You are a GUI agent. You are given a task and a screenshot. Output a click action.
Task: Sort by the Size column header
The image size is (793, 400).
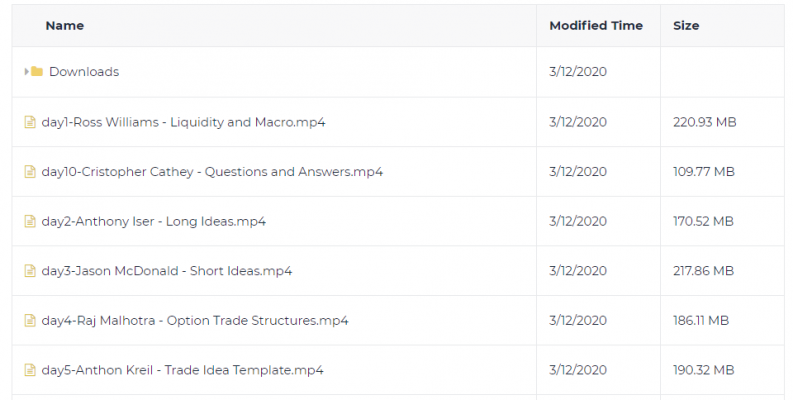686,26
